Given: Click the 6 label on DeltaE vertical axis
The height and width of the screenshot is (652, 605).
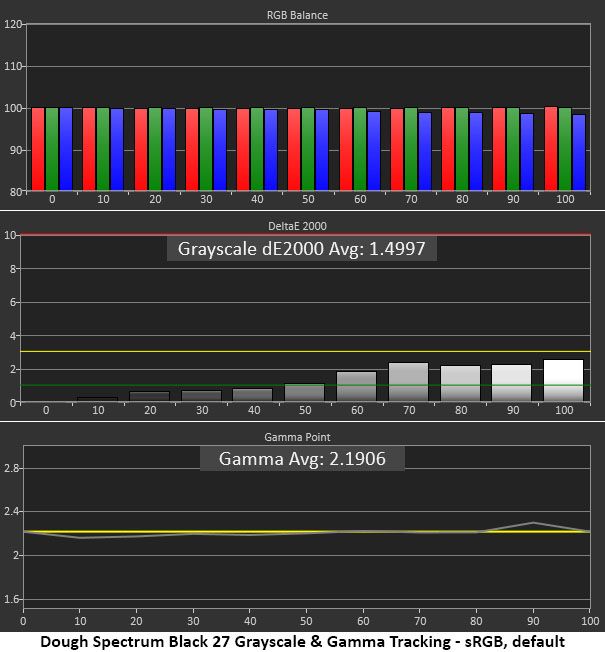Looking at the screenshot, I should pyautogui.click(x=13, y=302).
